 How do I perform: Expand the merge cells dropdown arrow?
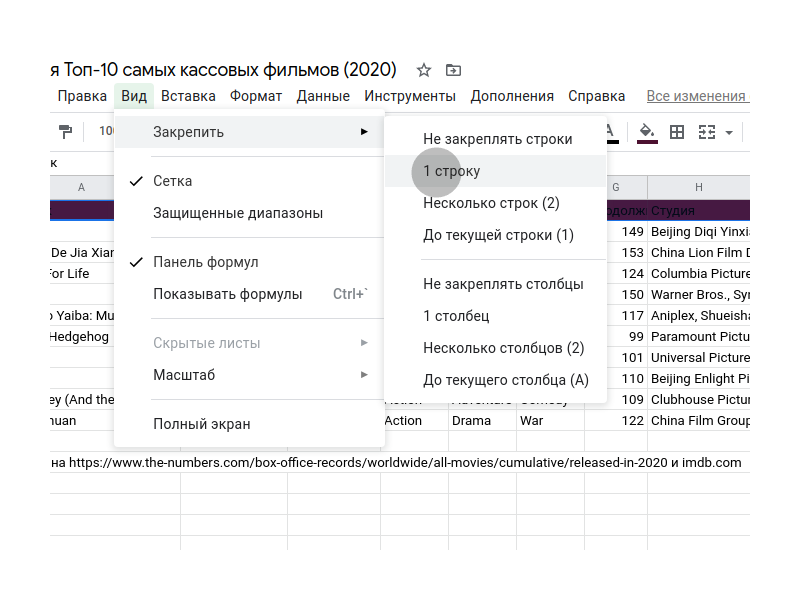(729, 133)
